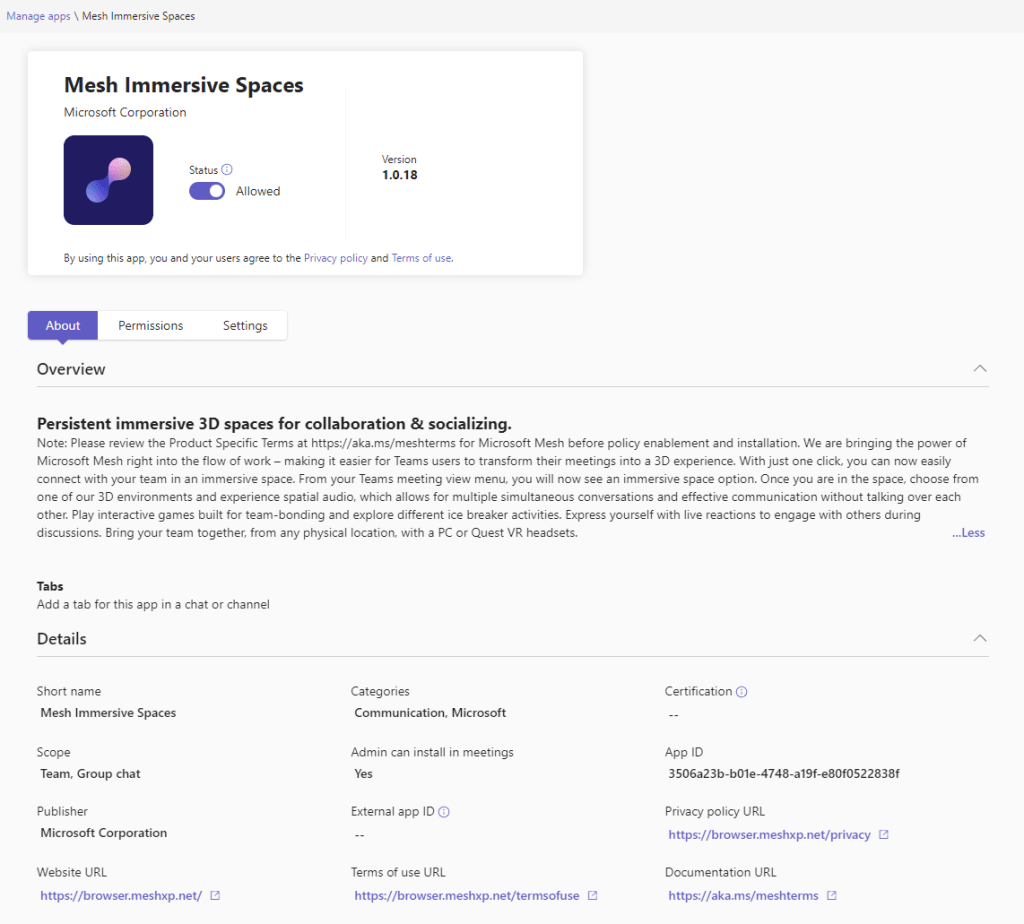The width and height of the screenshot is (1024, 924).
Task: Collapse the Details section chevron
Action: tap(980, 638)
